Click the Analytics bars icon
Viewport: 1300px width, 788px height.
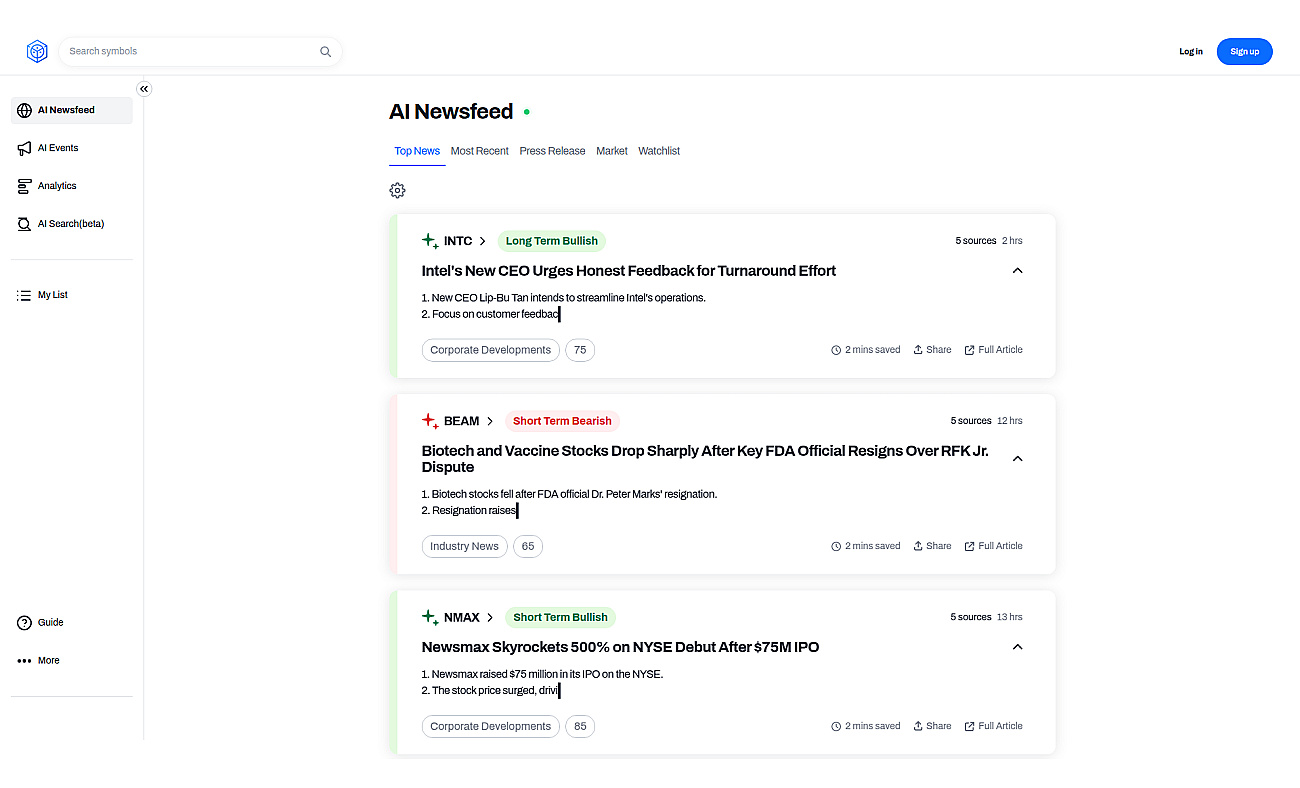[25, 186]
